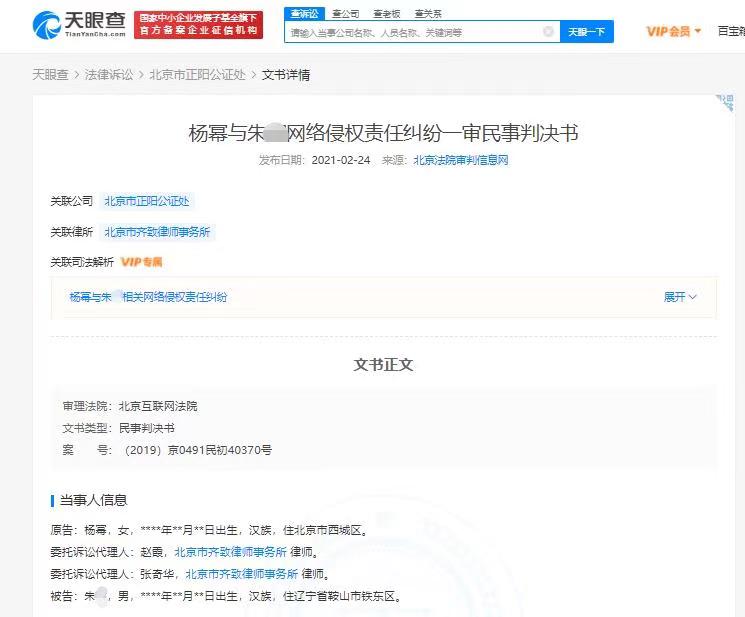Viewport: 745px width, 617px height.
Task: Click the document title 网络侵权责任纠纷一审民事判决书
Action: (384, 133)
